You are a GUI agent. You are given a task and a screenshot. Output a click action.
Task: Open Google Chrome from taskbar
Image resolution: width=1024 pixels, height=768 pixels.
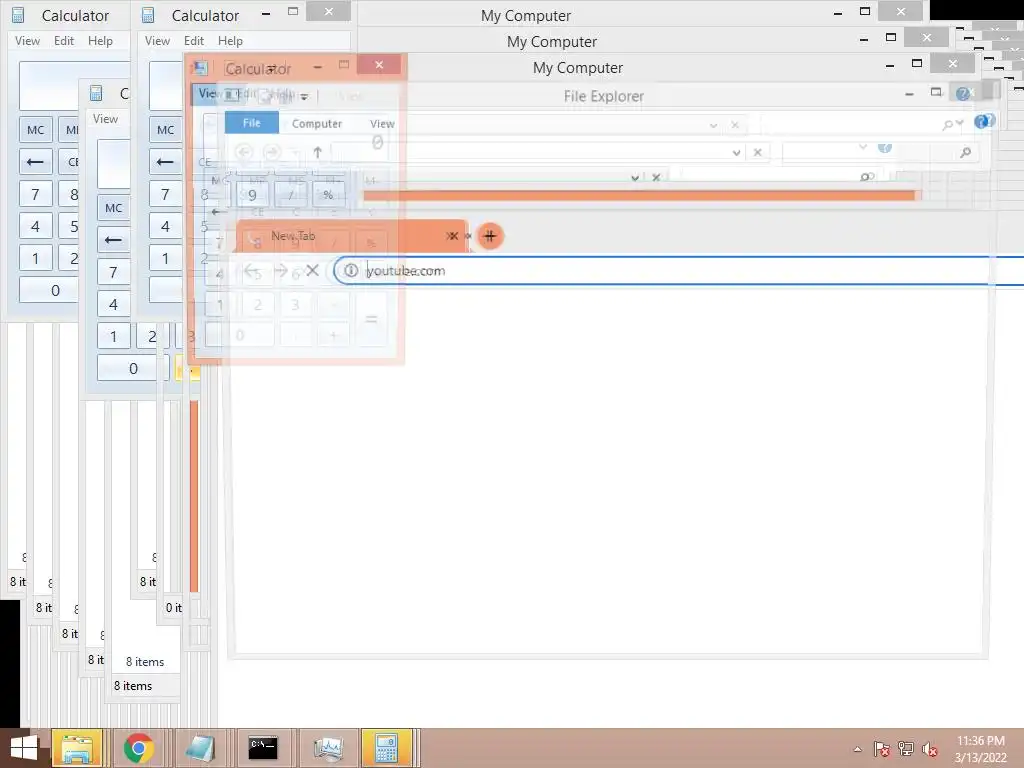[138, 748]
